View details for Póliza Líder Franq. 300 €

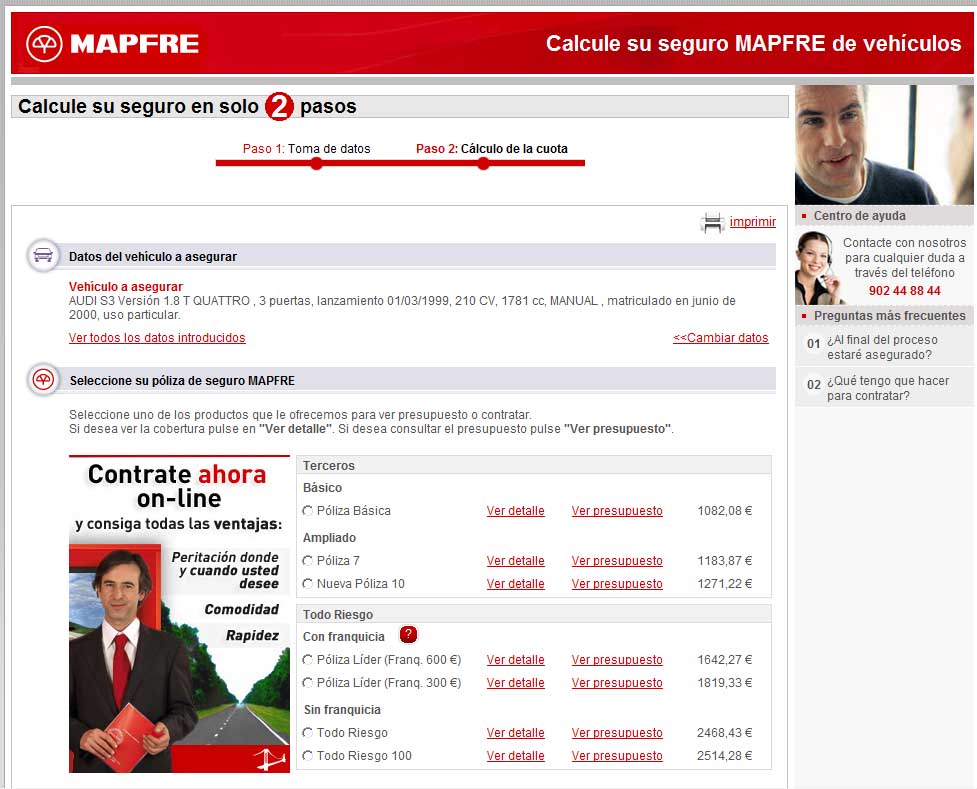click(515, 683)
